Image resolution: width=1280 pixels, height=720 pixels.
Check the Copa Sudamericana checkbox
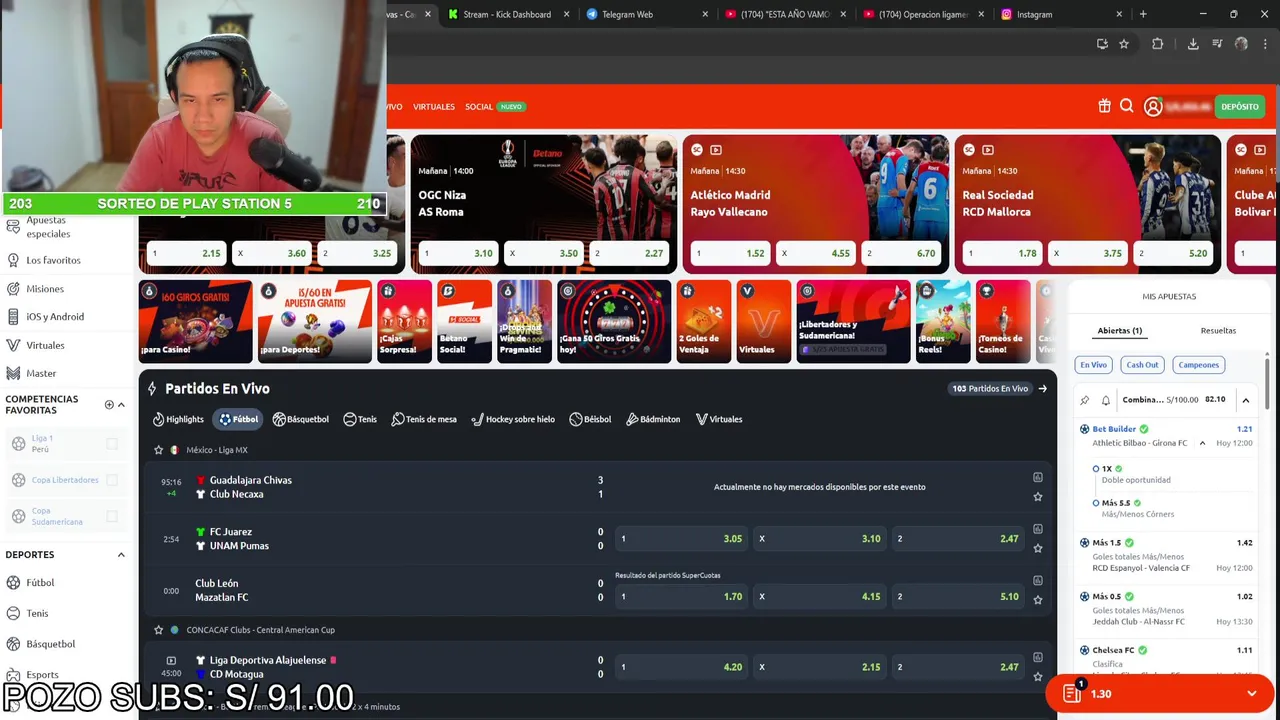(112, 516)
